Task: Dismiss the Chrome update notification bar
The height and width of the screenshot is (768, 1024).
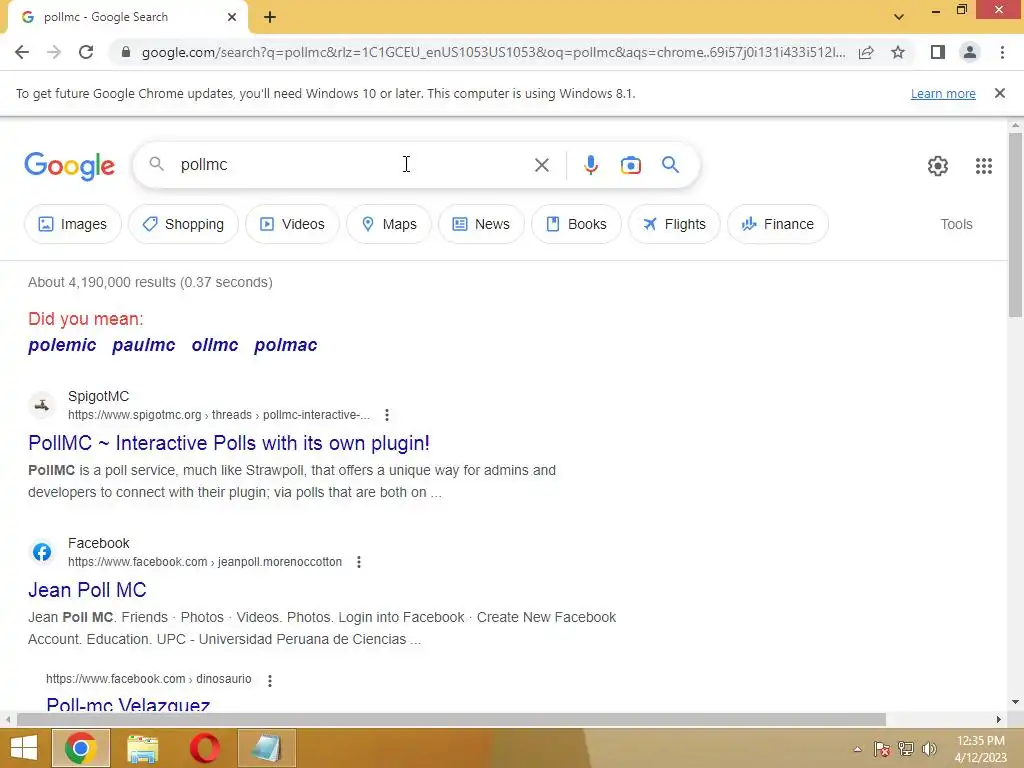Action: (x=999, y=93)
